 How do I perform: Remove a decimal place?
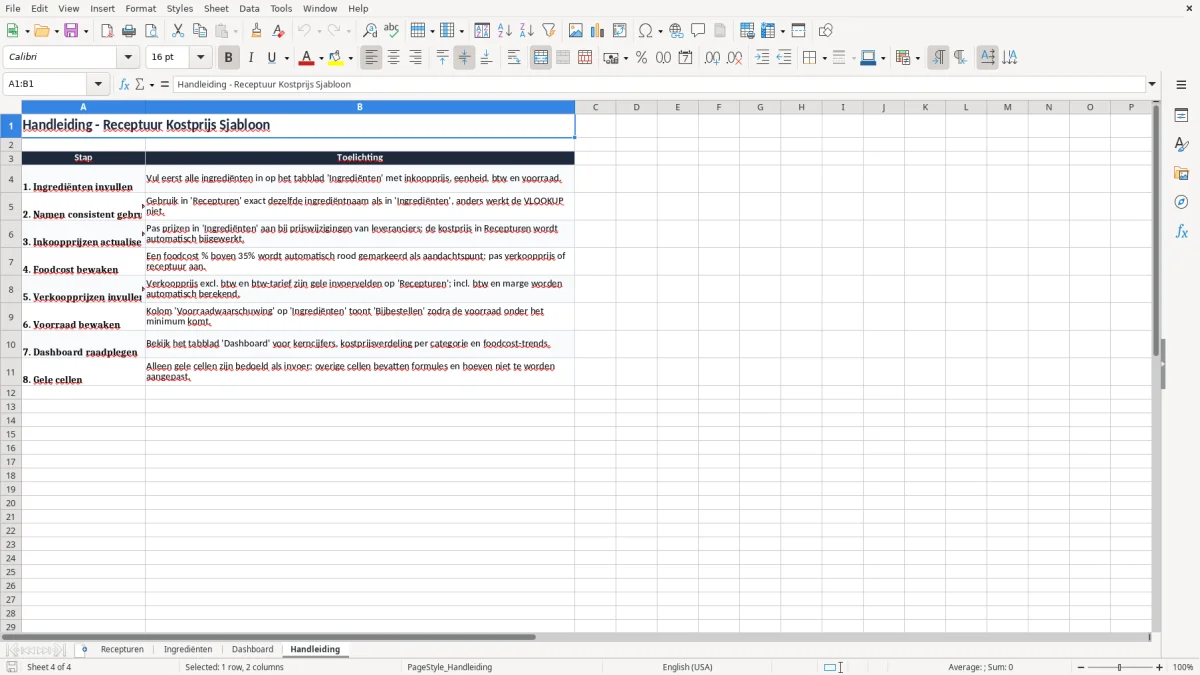click(x=735, y=58)
